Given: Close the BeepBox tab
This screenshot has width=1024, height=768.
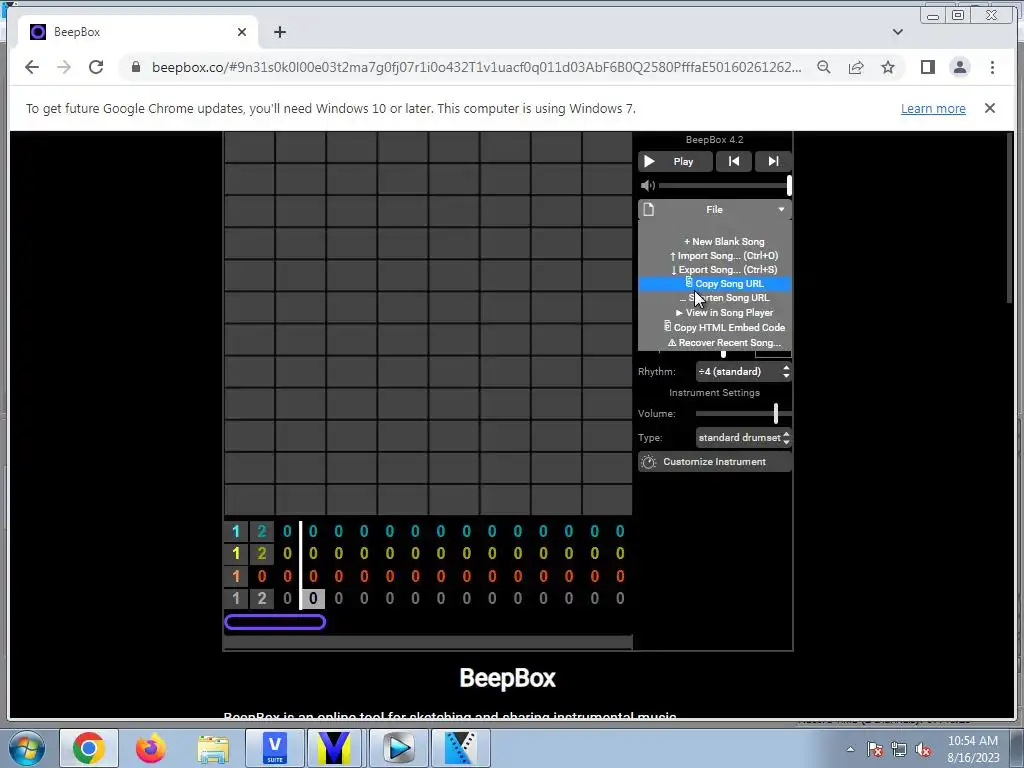Looking at the screenshot, I should tap(242, 32).
